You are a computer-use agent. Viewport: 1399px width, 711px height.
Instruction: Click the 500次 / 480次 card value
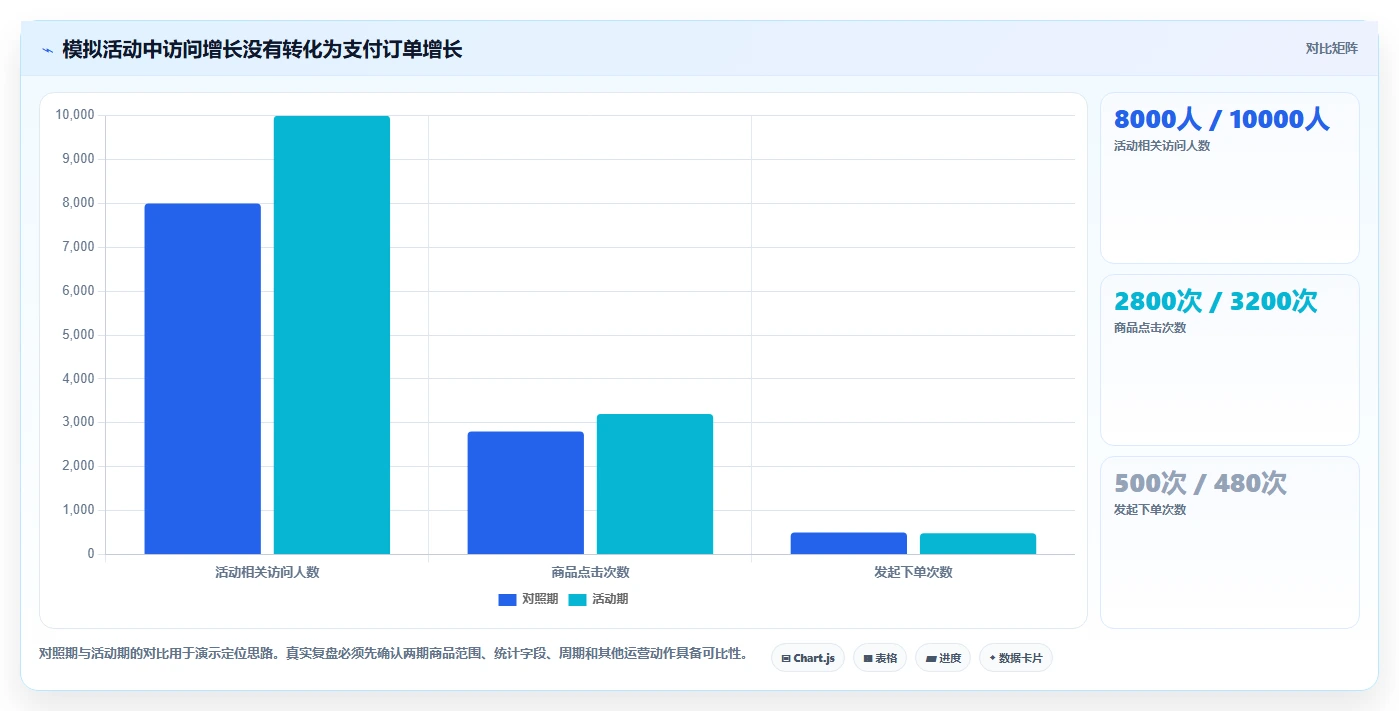1200,483
